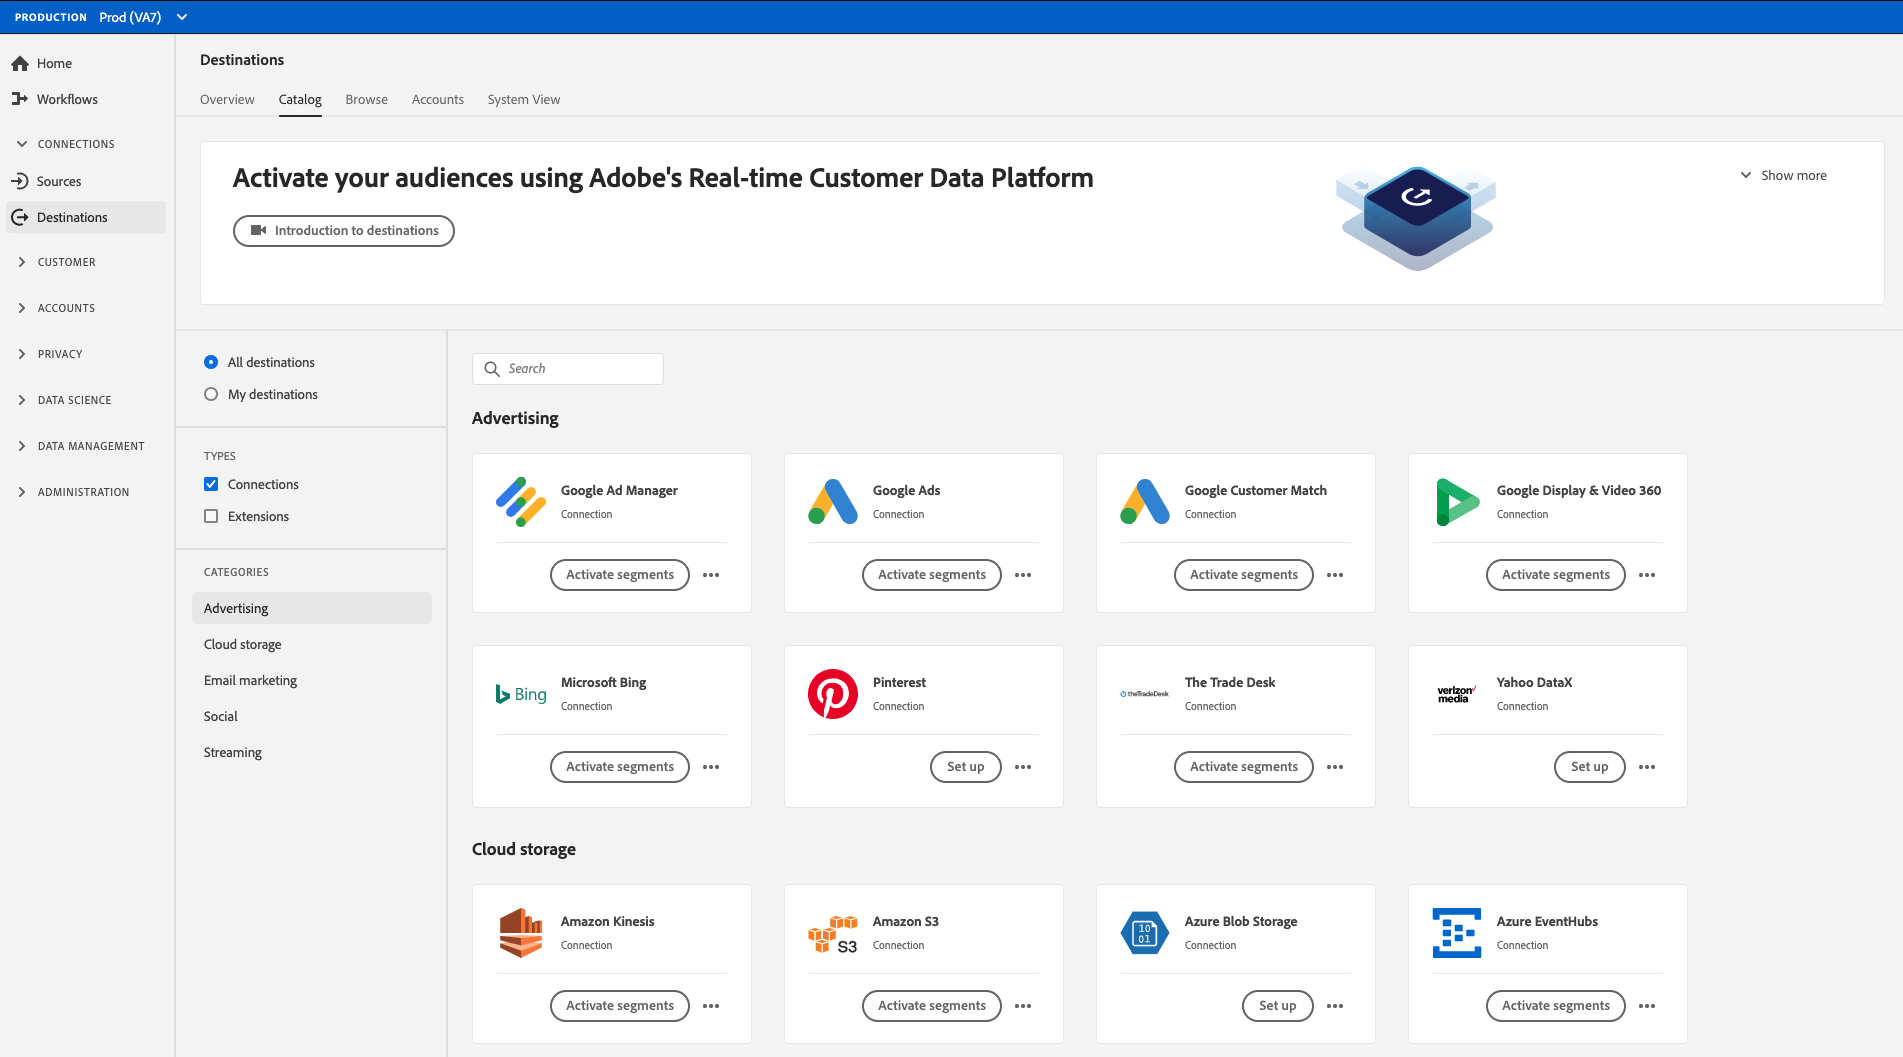Activate segments for The Trade Desk

click(x=1244, y=767)
